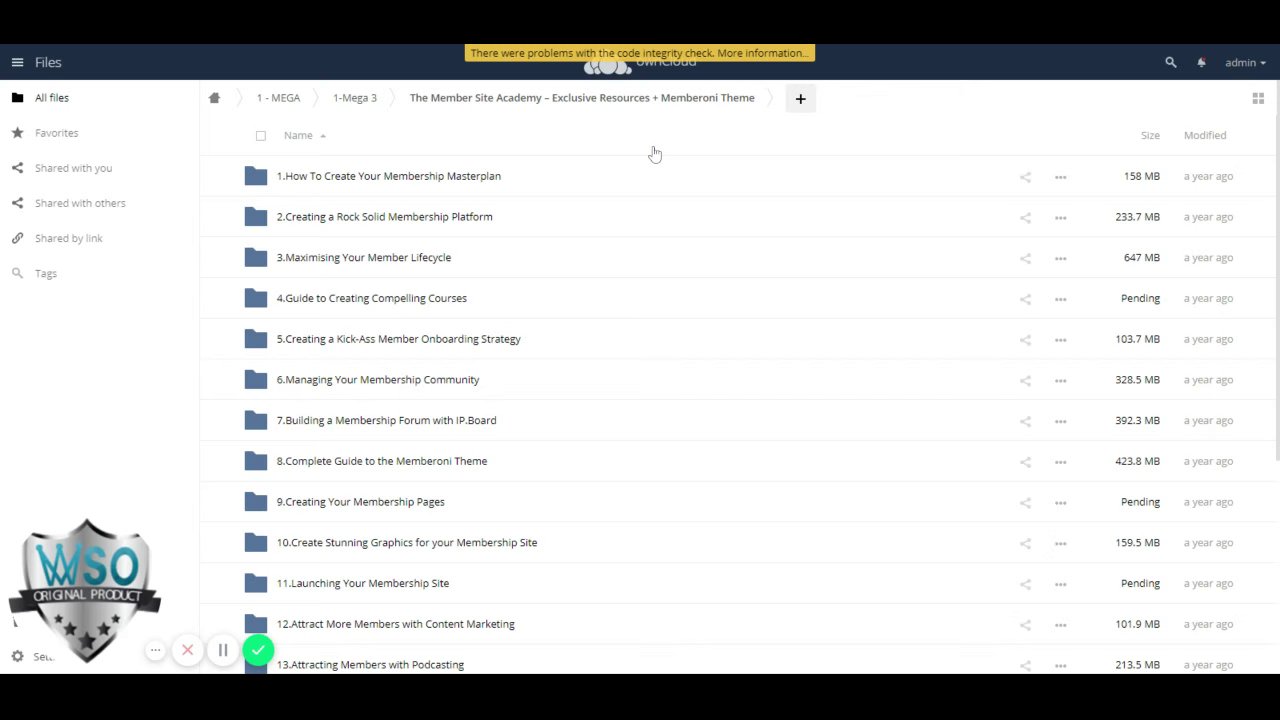Screen dimensions: 1280x720
Task: Share folder 11.Launching Your Membership Site
Action: pos(1025,584)
